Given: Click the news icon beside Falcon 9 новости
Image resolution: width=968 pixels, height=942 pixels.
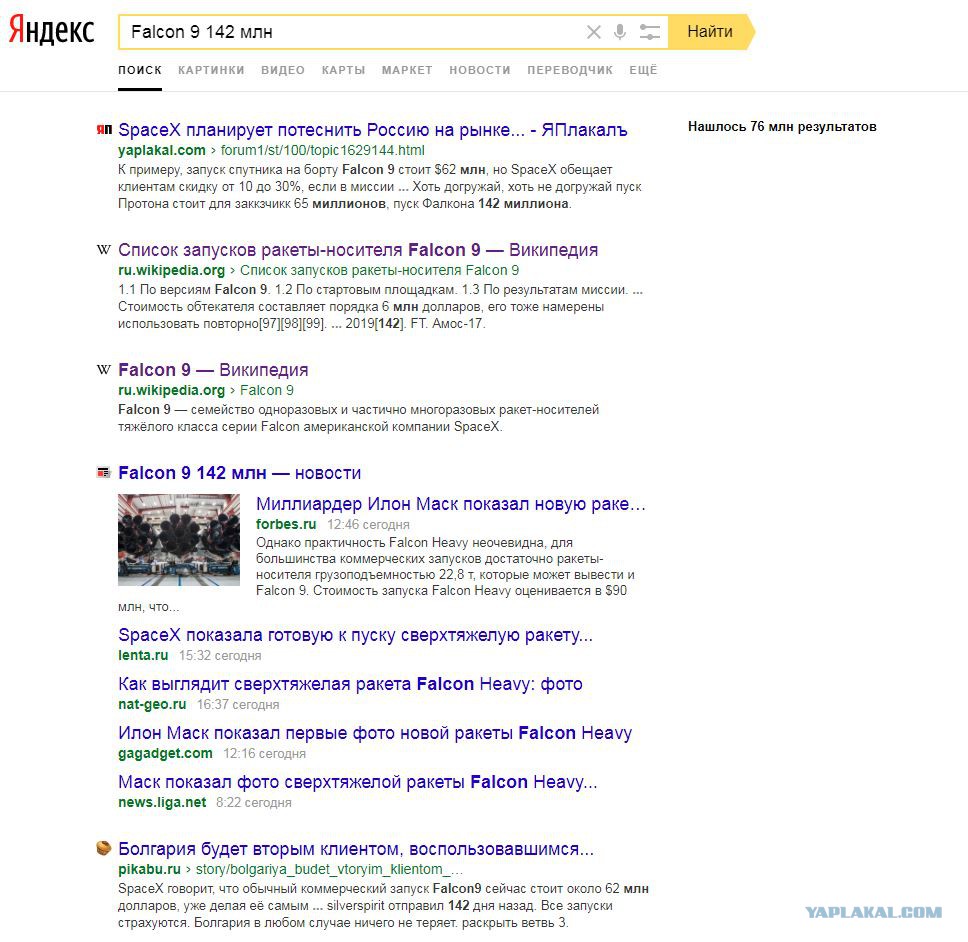Looking at the screenshot, I should [103, 473].
